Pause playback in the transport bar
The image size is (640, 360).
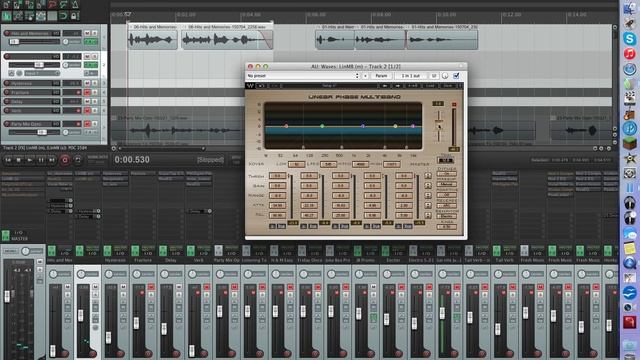point(41,160)
